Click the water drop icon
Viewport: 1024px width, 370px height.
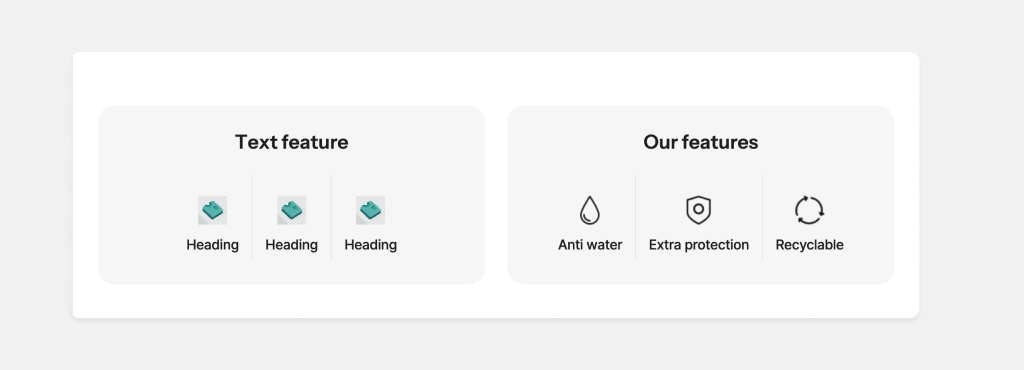[x=590, y=210]
